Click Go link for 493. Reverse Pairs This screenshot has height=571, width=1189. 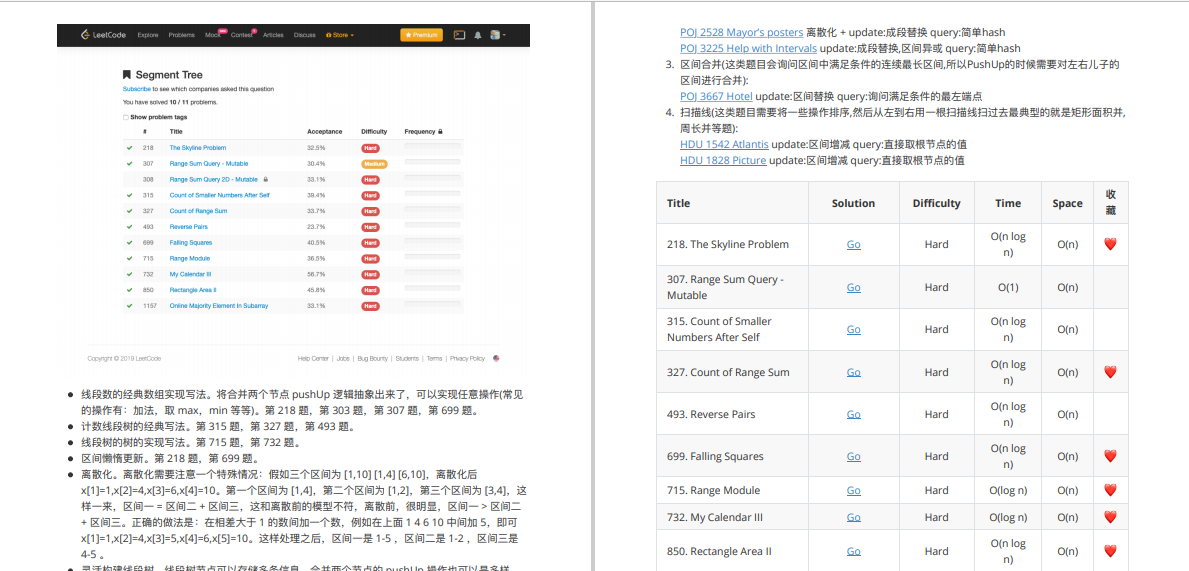click(853, 414)
